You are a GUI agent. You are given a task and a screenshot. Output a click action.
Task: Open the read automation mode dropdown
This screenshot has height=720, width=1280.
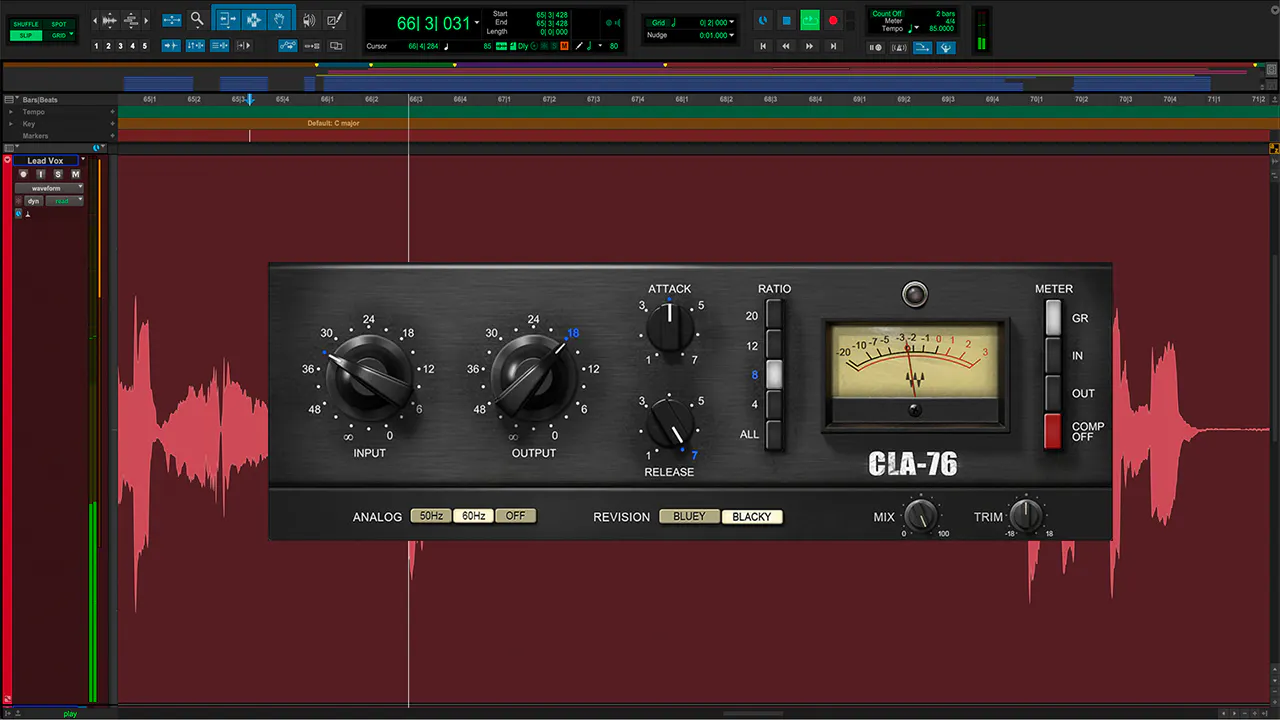[64, 201]
